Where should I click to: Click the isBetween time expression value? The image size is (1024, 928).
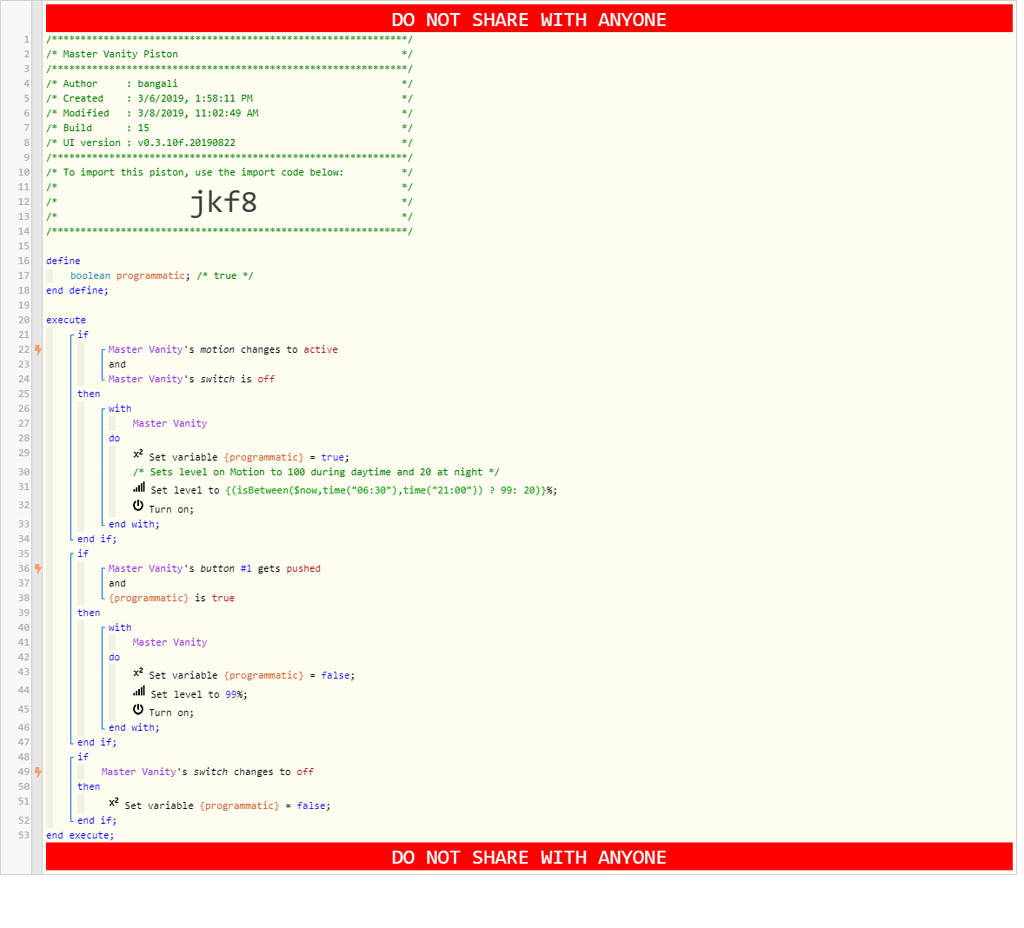click(384, 490)
